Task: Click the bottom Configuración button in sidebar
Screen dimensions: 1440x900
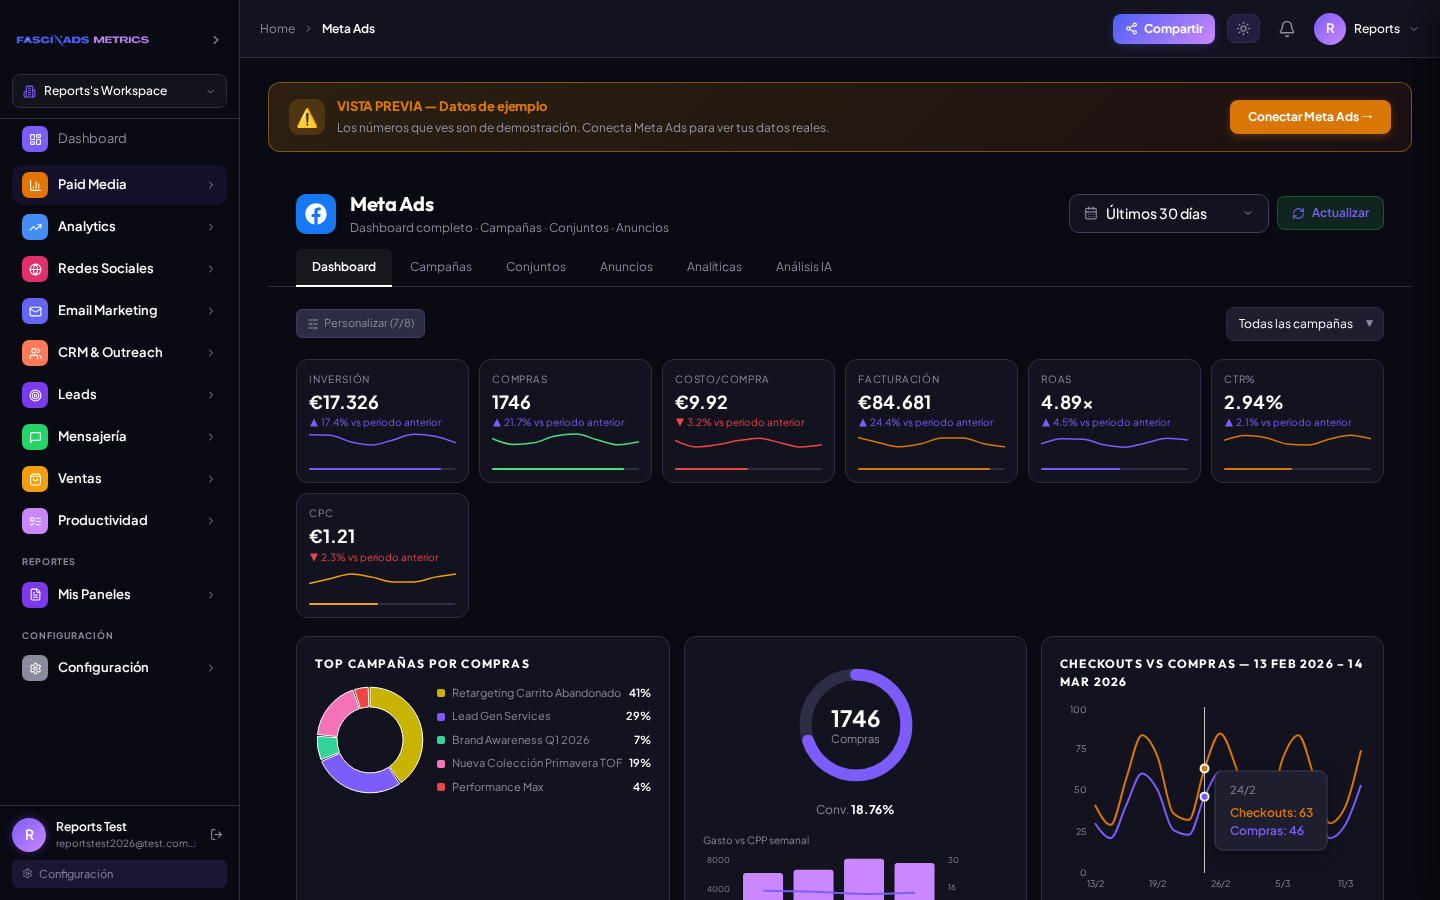Action: pyautogui.click(x=119, y=874)
